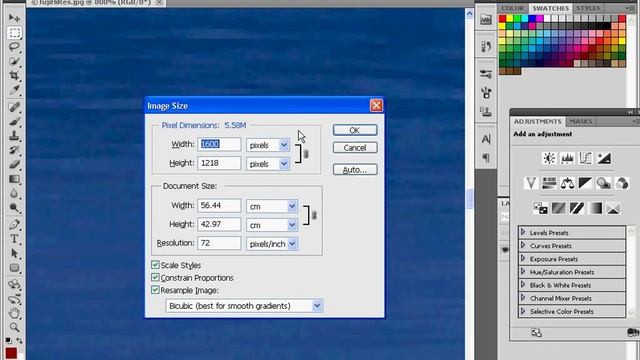The width and height of the screenshot is (640, 360).
Task: Open the Character panel icon
Action: (486, 139)
